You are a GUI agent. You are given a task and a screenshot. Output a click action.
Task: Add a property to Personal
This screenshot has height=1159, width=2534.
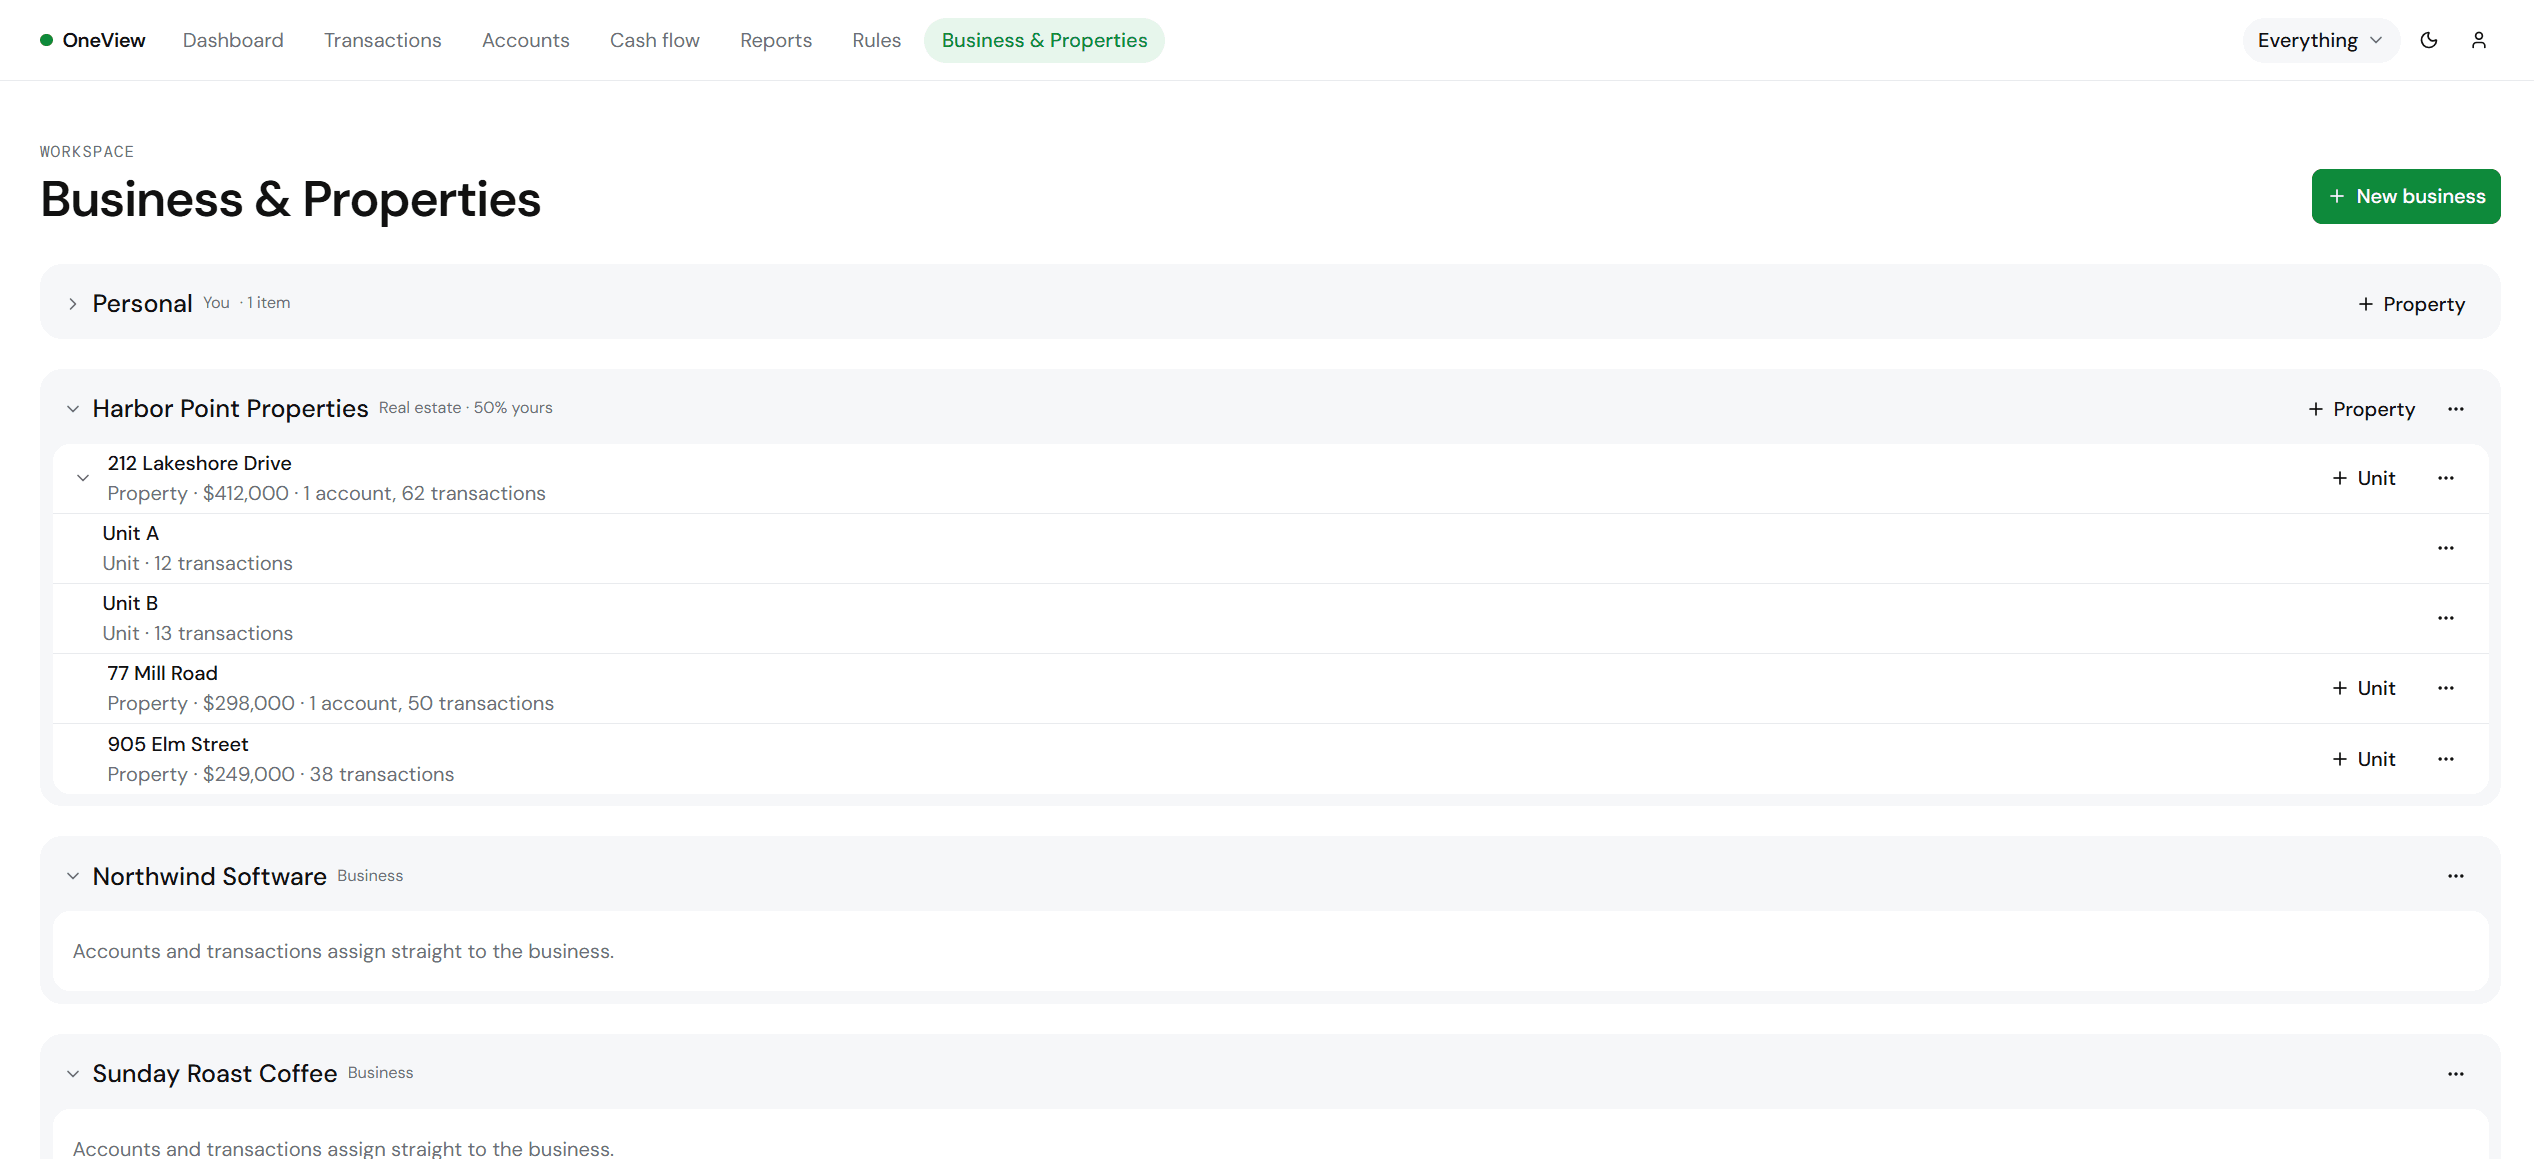(x=2411, y=304)
